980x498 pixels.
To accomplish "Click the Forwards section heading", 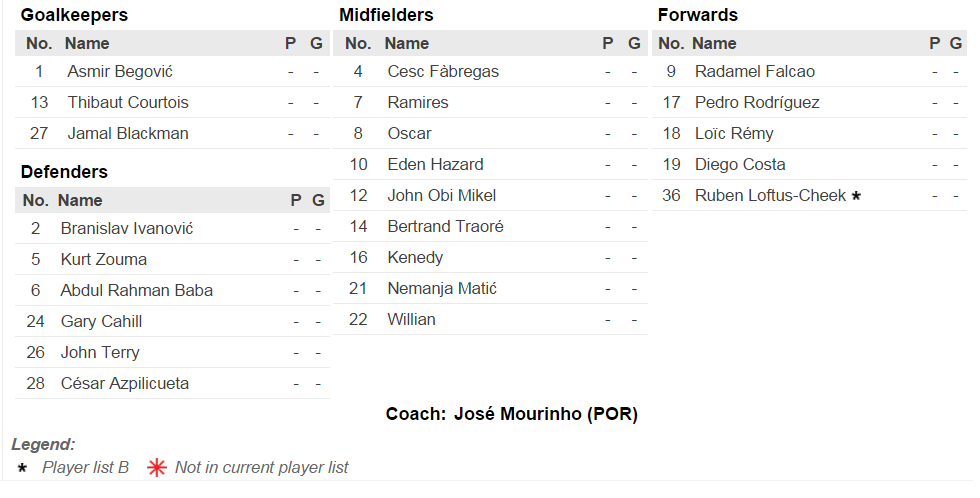I will click(x=698, y=15).
